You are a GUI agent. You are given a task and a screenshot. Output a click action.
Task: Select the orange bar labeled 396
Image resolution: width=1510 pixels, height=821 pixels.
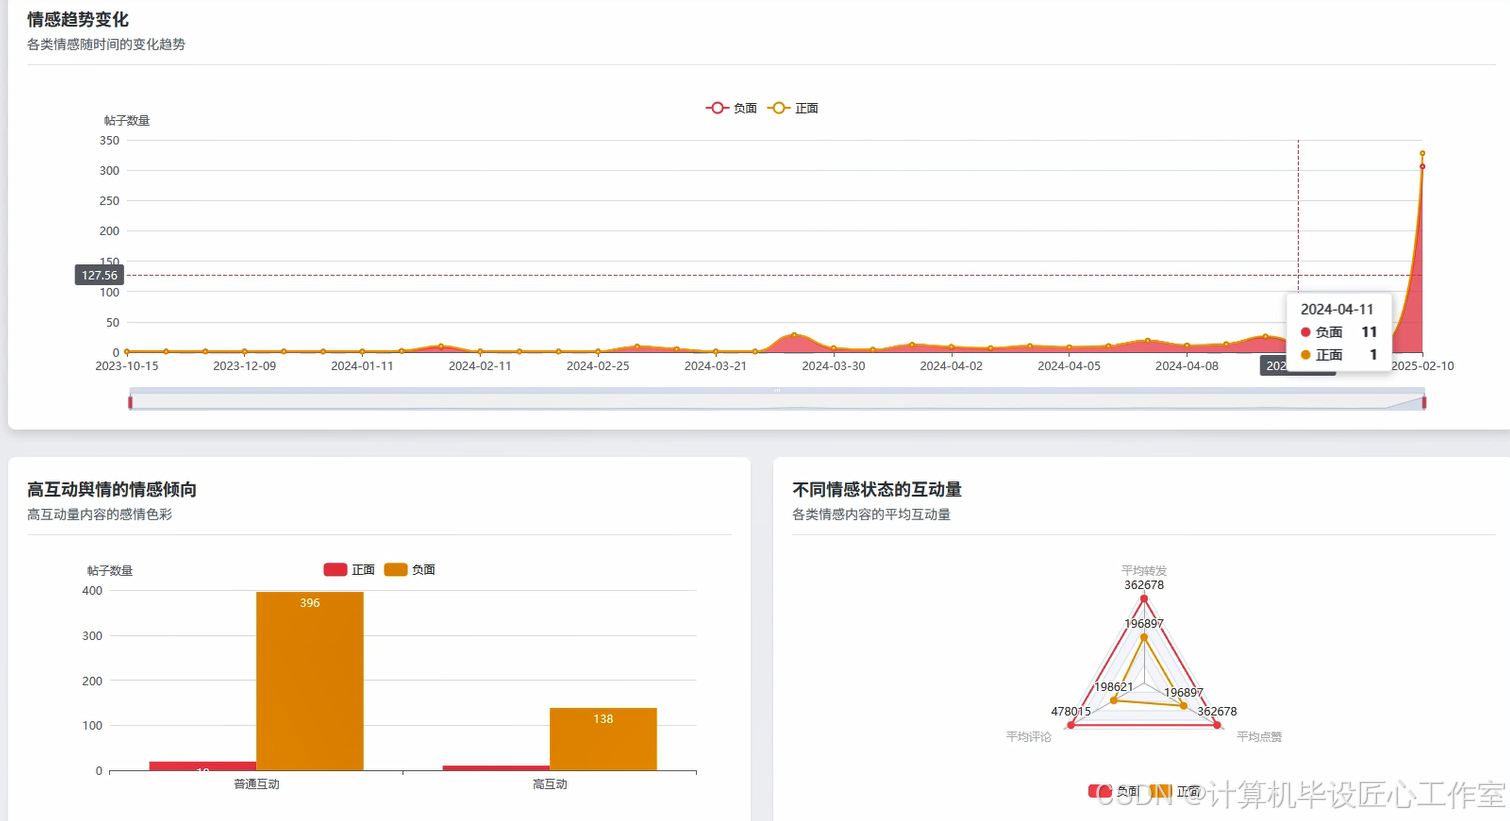(310, 681)
